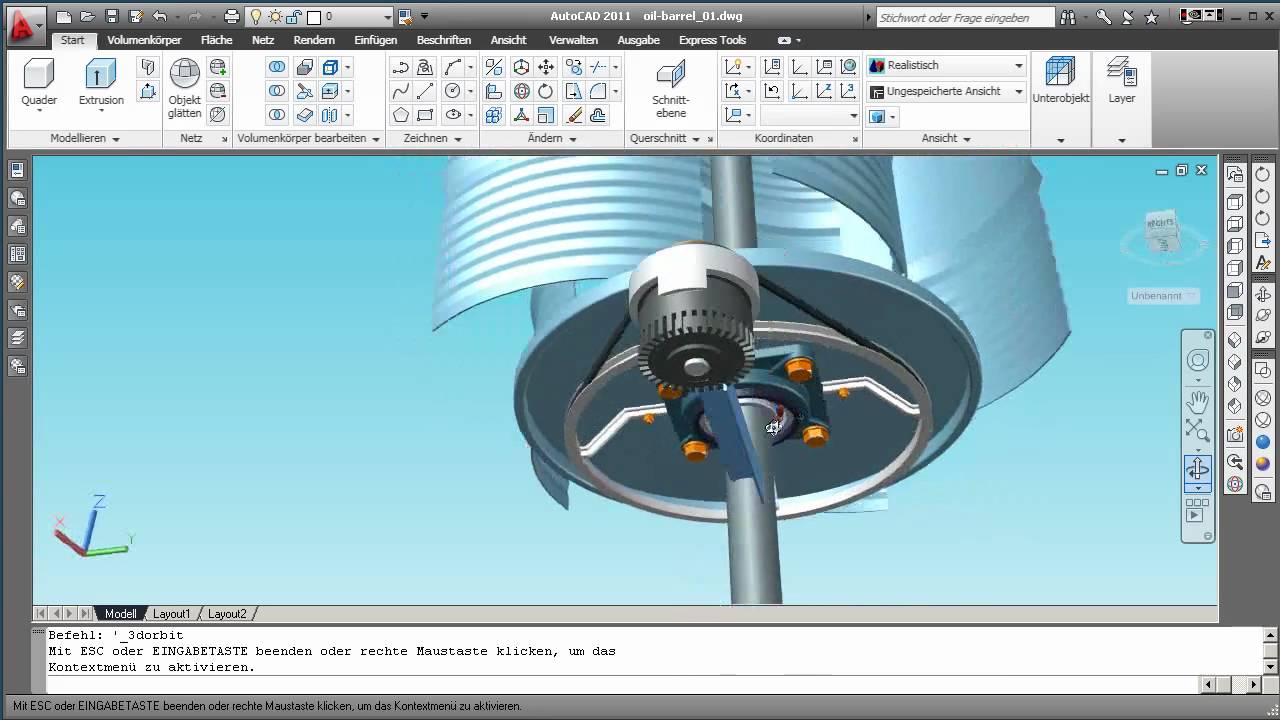Select the Pan hand tool in navigation bar
Image resolution: width=1280 pixels, height=720 pixels.
(x=1197, y=401)
